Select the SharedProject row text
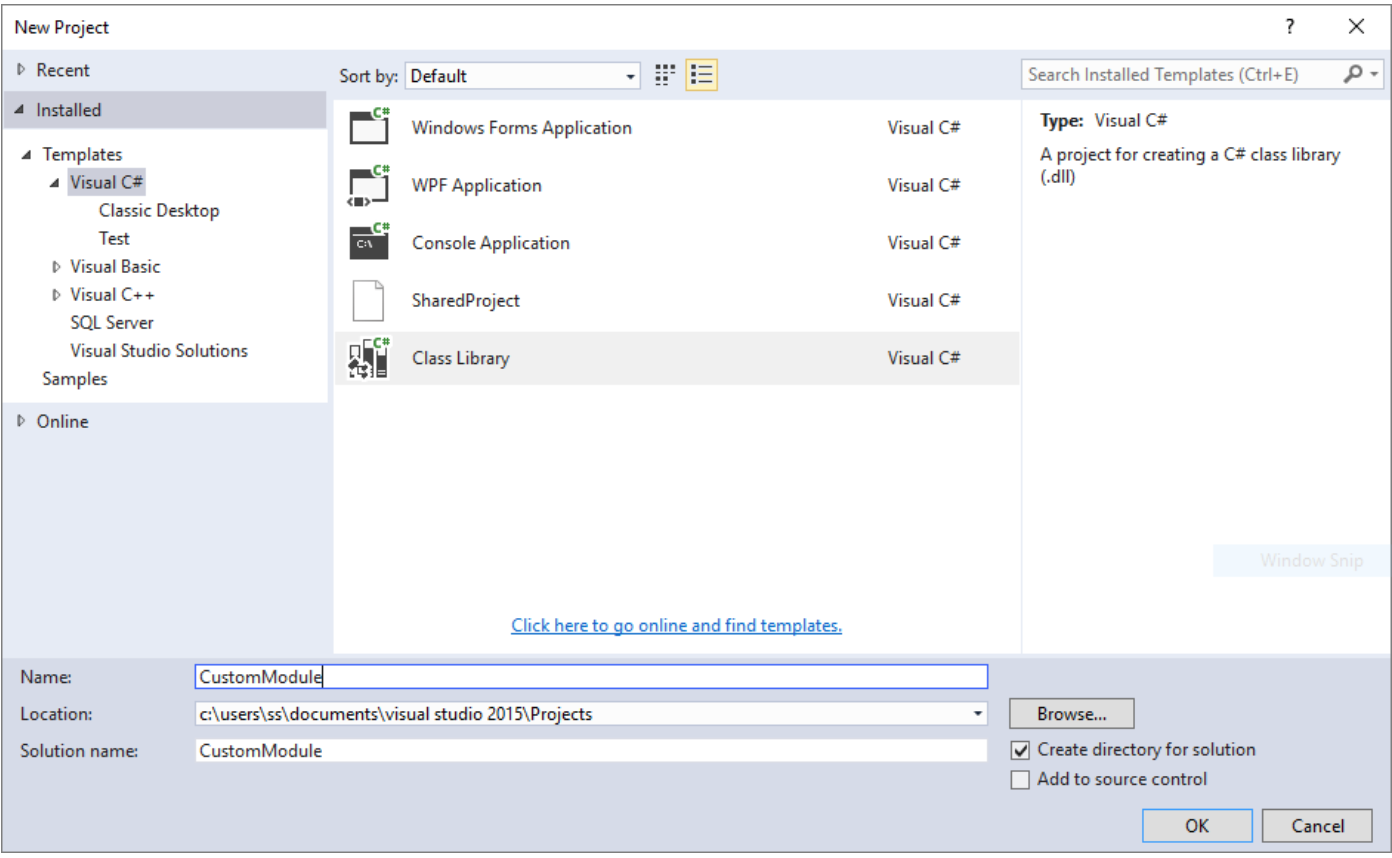Viewport: 1392px width, 858px height. point(466,300)
